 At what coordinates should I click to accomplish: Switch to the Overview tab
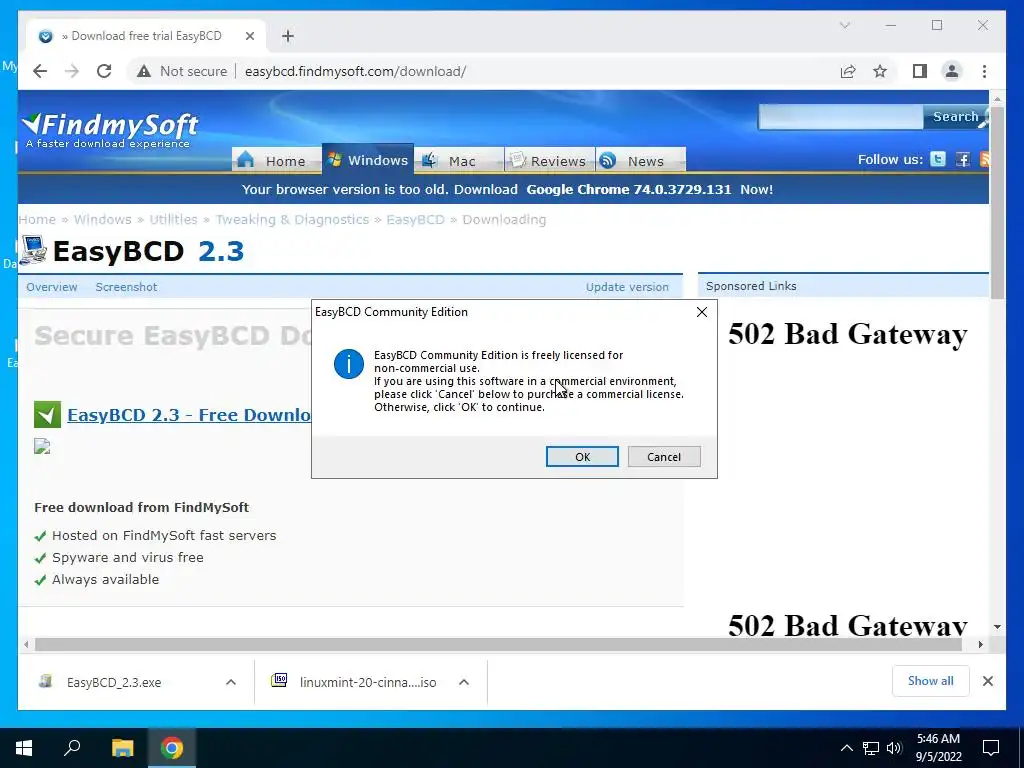(52, 287)
